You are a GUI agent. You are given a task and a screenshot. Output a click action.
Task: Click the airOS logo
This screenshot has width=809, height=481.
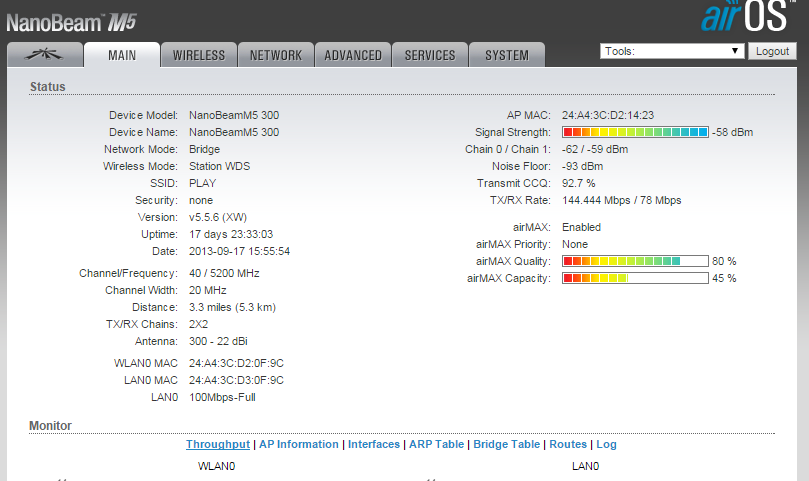point(746,17)
